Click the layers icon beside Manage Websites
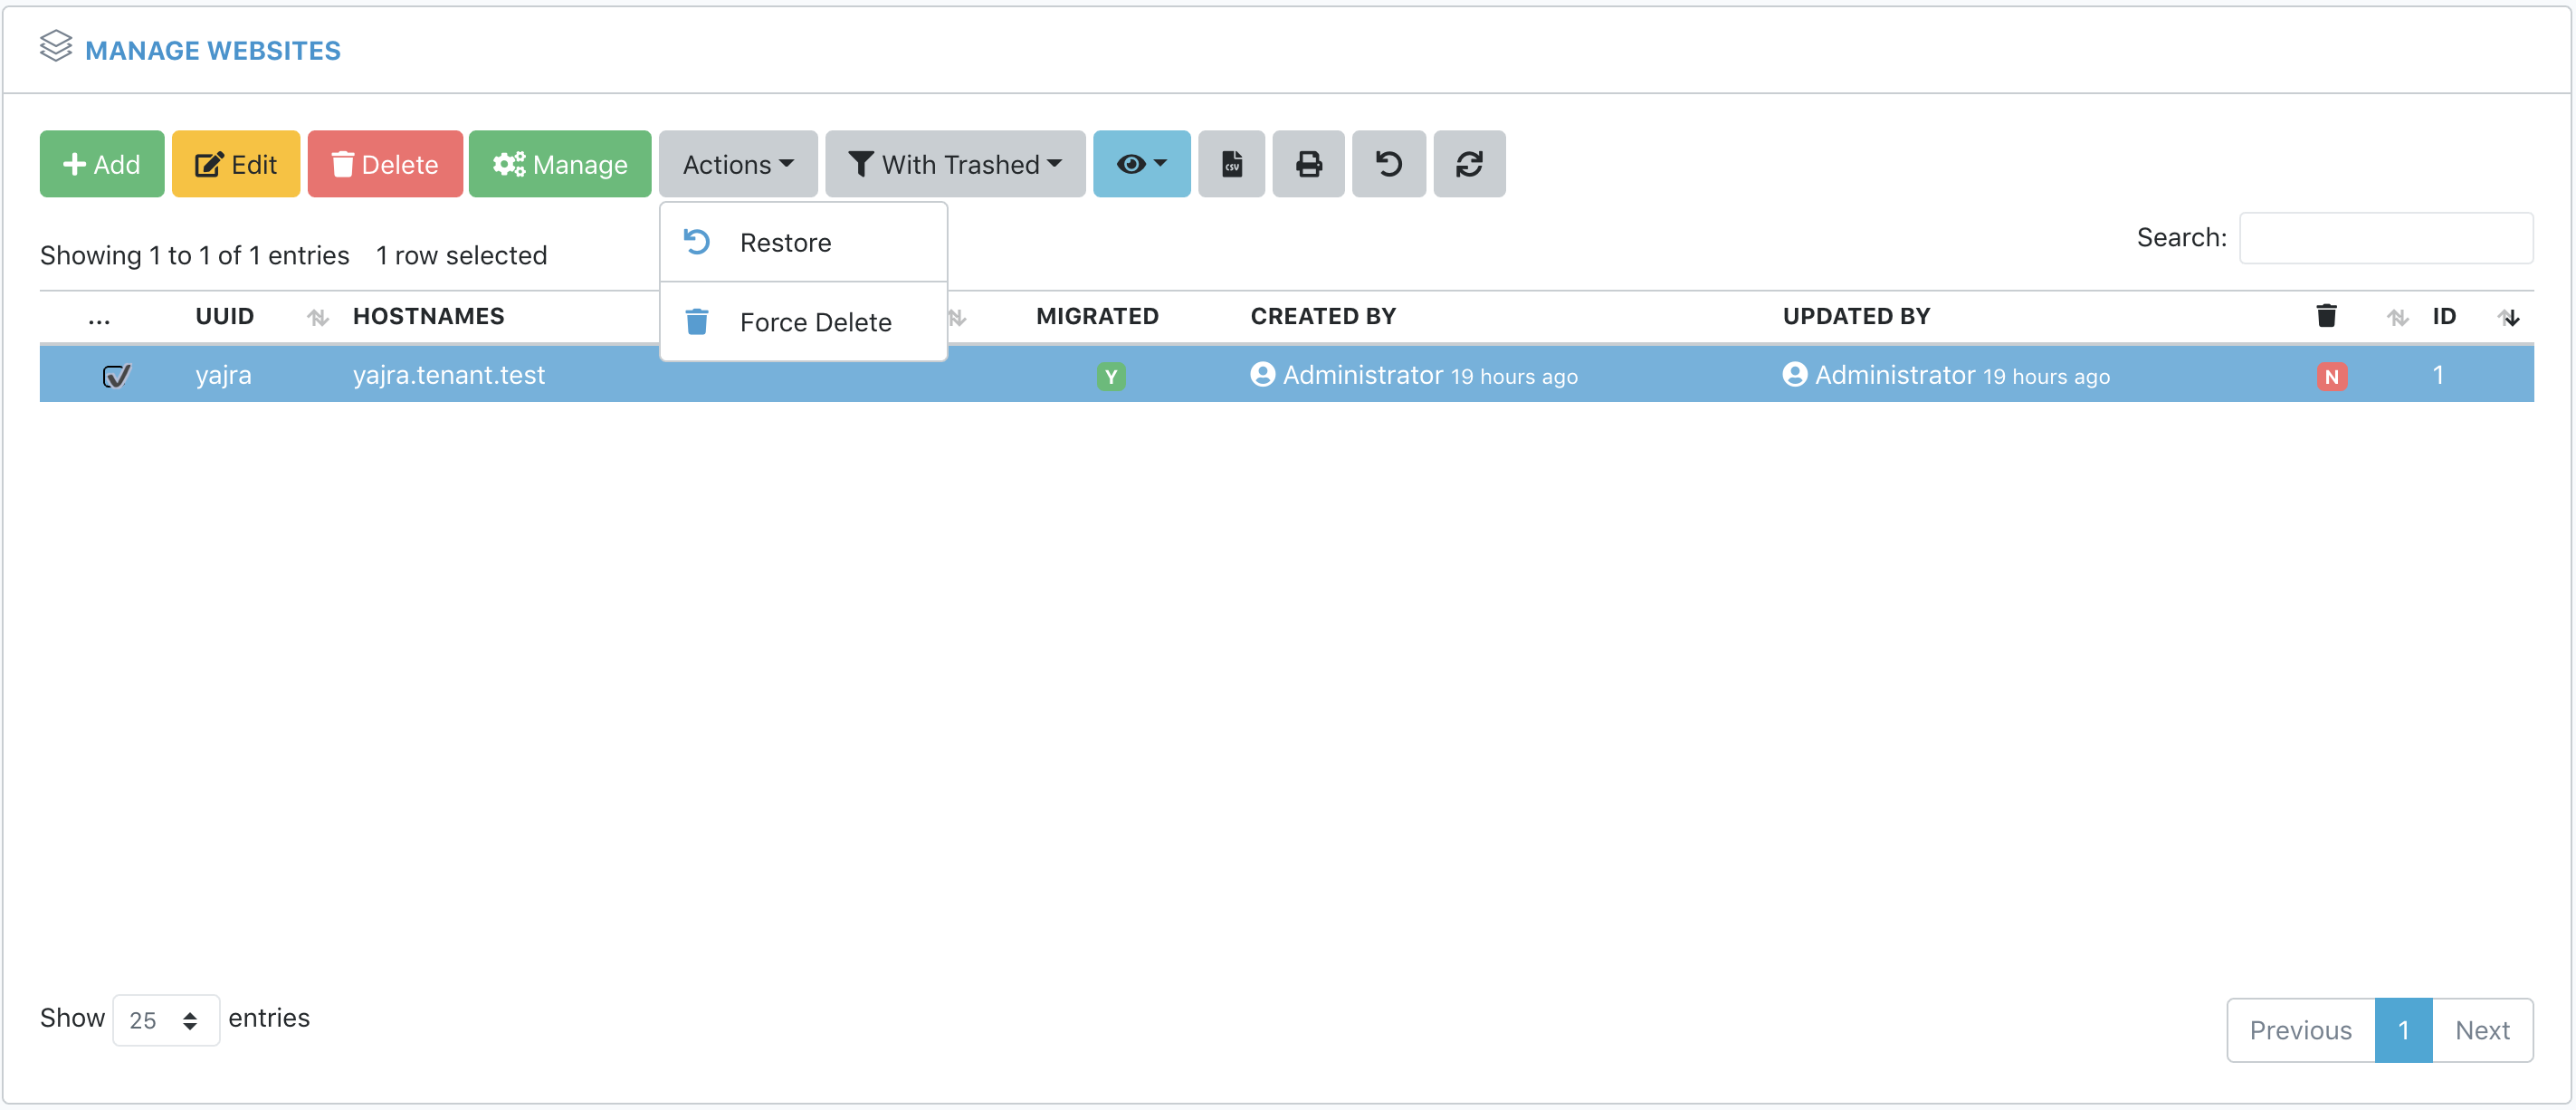2576x1110 pixels. [56, 47]
